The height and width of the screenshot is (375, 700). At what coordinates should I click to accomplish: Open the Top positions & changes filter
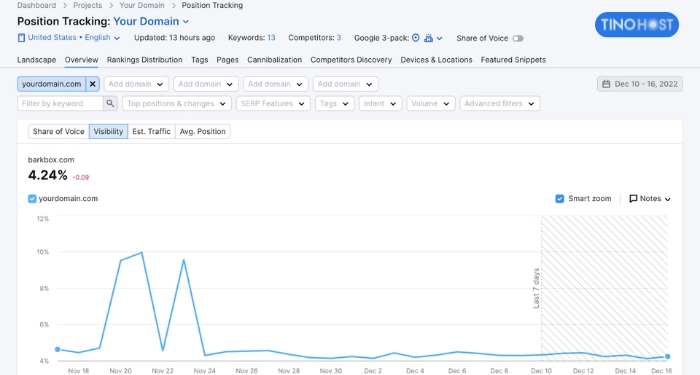177,104
